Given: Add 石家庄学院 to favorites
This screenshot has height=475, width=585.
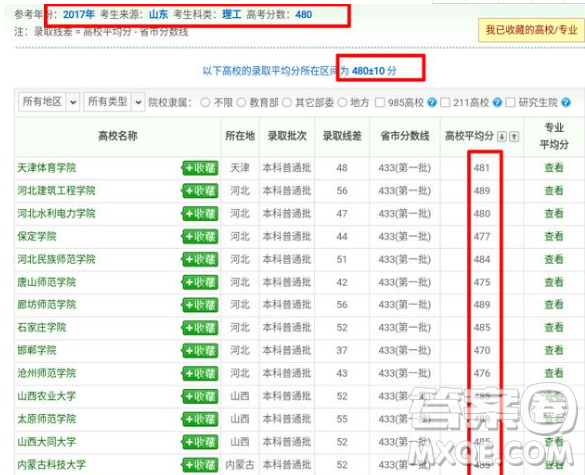Looking at the screenshot, I should (x=200, y=328).
